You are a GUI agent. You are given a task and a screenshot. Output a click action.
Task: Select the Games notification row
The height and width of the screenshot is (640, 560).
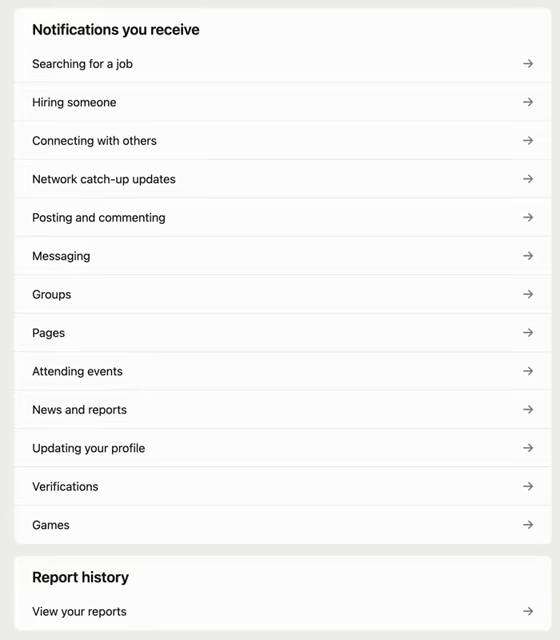282,524
